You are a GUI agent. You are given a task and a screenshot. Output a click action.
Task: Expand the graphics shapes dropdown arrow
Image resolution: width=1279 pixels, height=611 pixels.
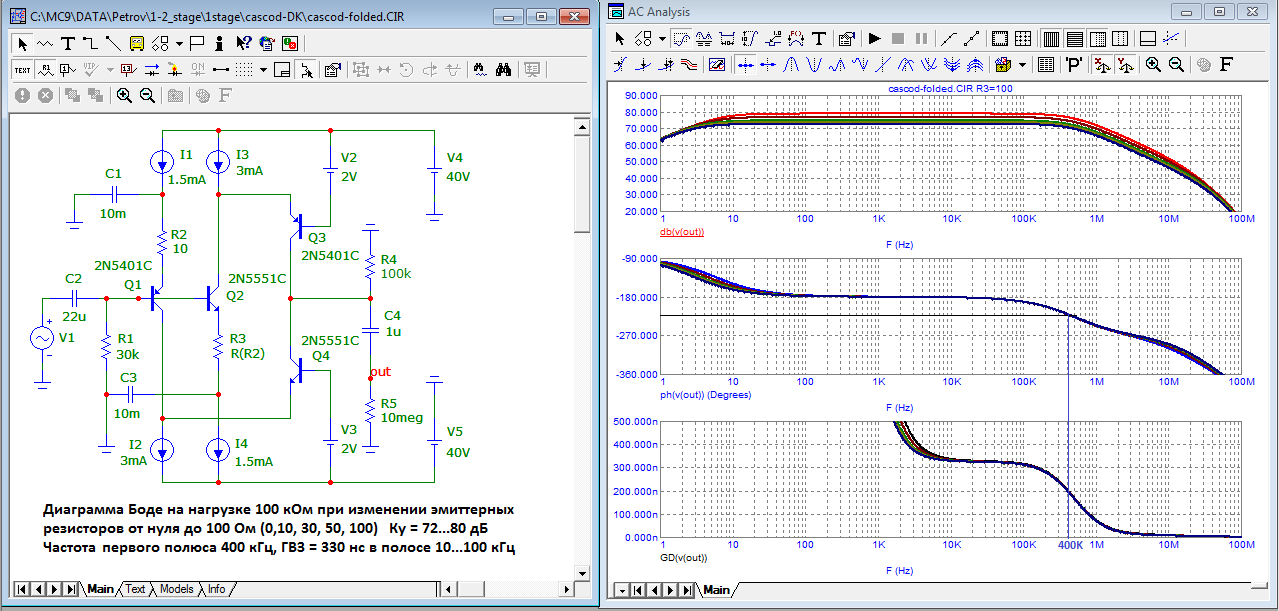pos(178,43)
